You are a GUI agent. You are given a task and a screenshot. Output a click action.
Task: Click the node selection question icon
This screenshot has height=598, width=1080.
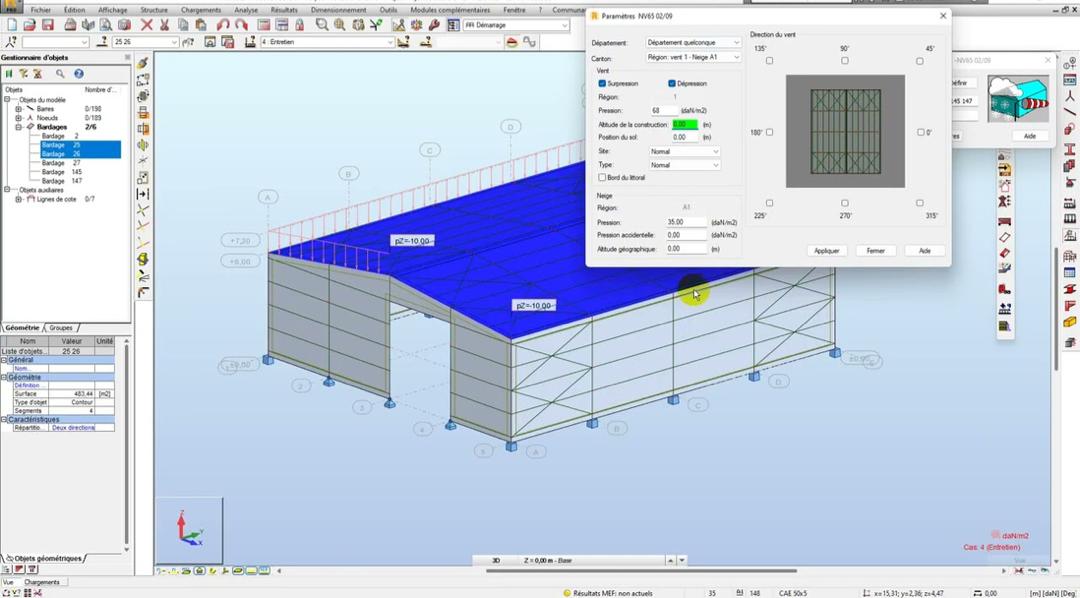pos(11,42)
